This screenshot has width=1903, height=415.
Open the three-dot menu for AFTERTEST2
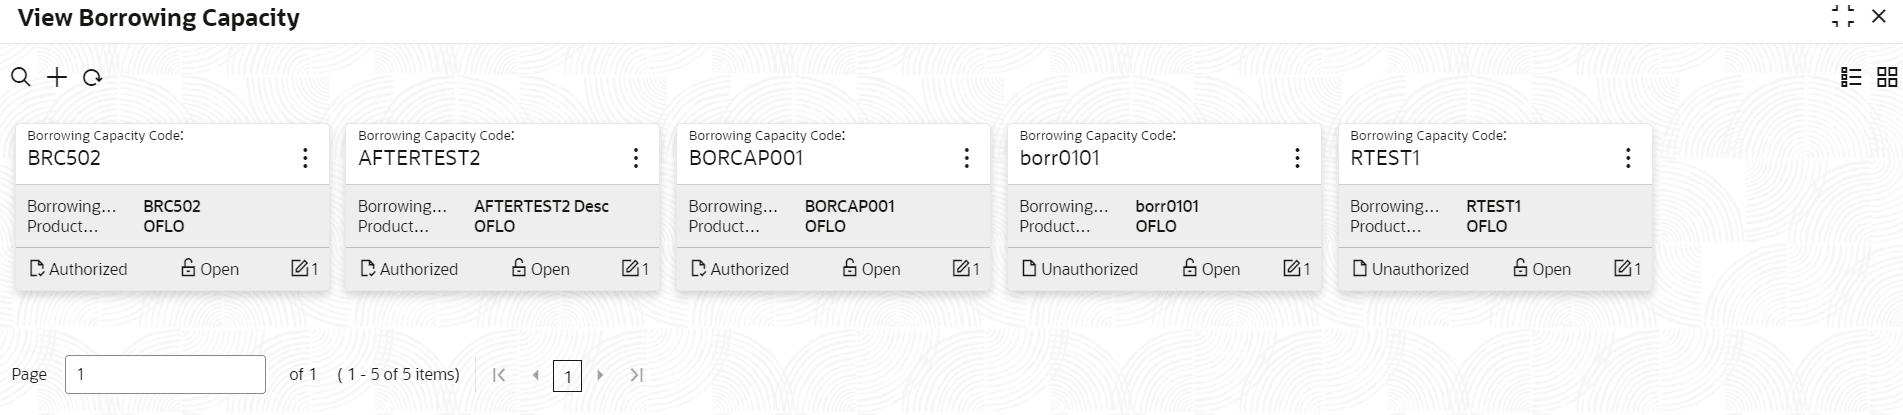[x=636, y=158]
